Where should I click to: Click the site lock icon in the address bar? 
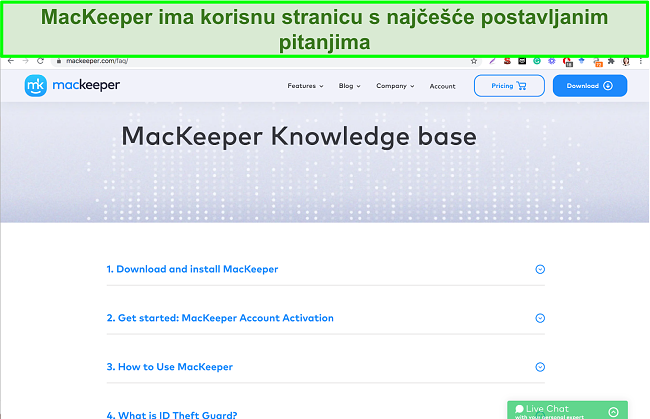click(x=58, y=61)
